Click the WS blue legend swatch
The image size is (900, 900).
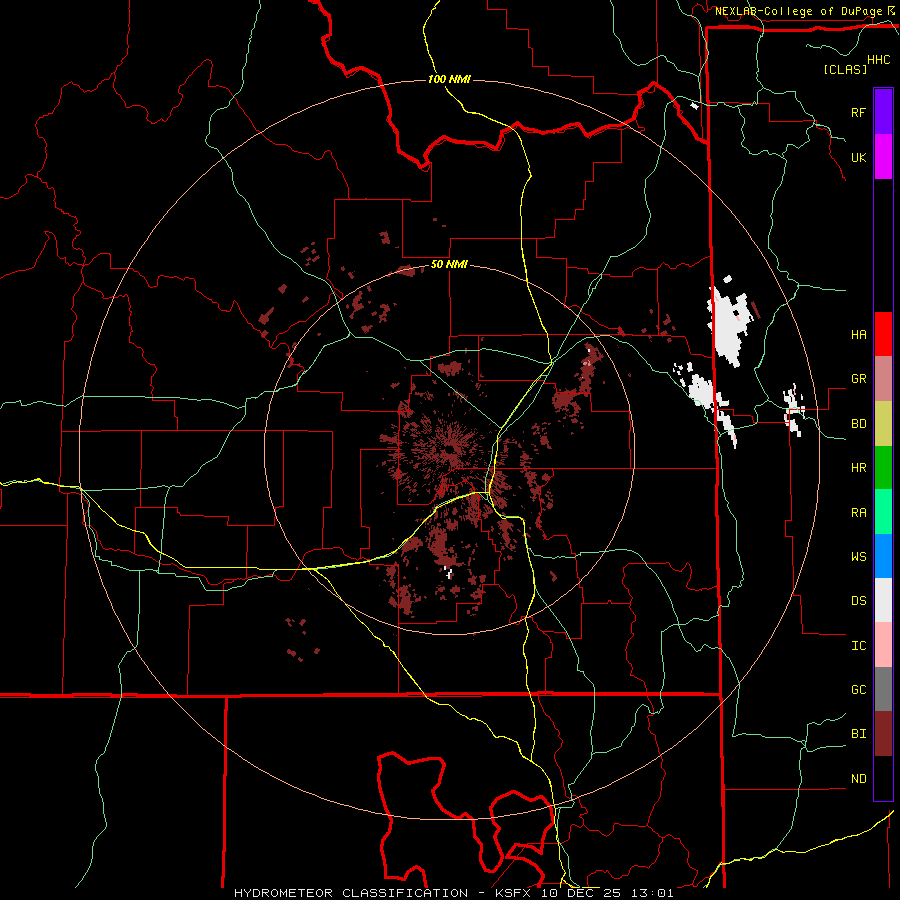point(883,556)
